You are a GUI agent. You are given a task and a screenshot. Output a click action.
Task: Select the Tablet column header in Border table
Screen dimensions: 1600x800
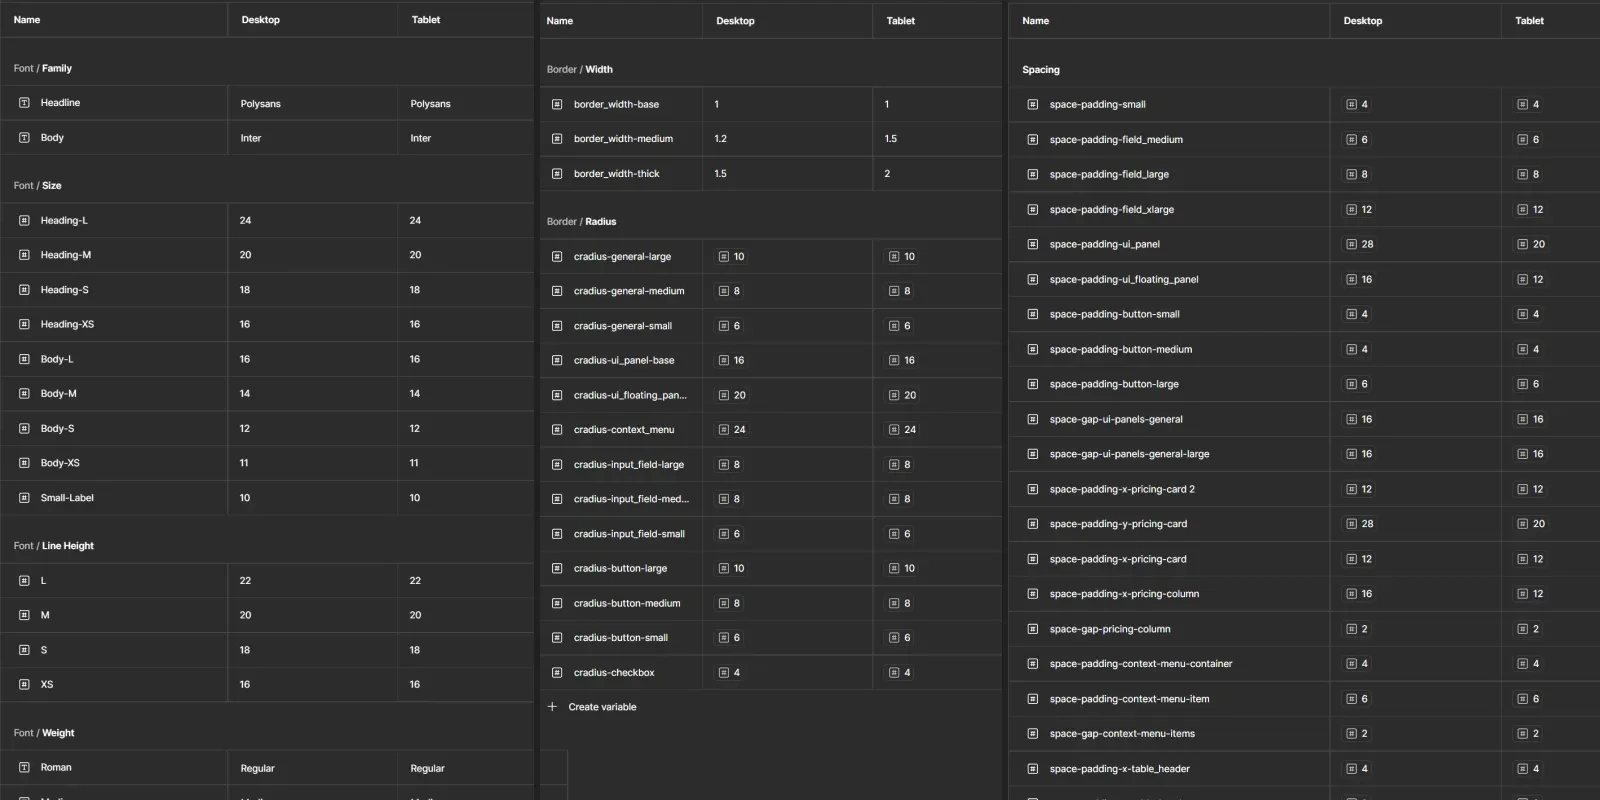pyautogui.click(x=900, y=21)
